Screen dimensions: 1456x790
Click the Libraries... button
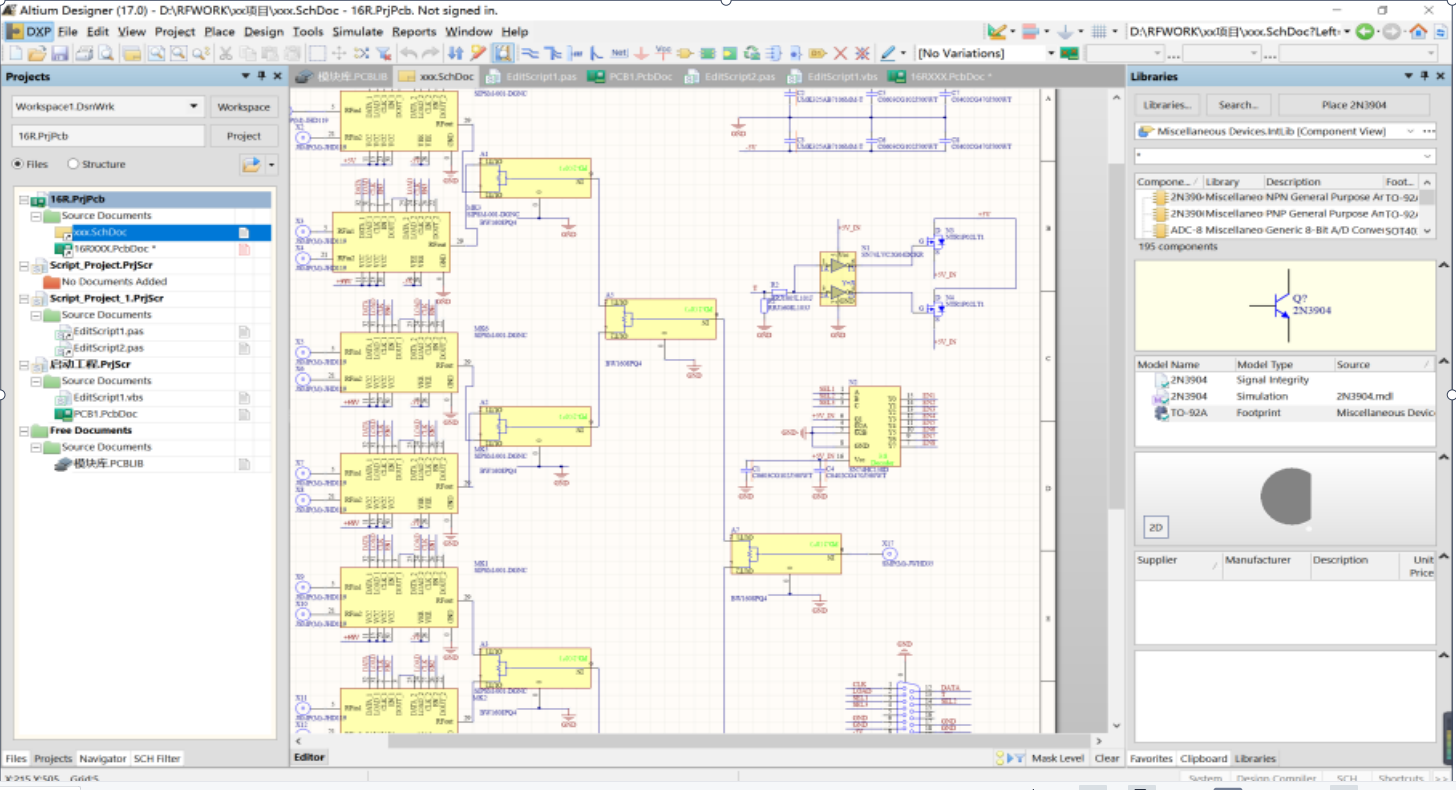coord(1167,105)
